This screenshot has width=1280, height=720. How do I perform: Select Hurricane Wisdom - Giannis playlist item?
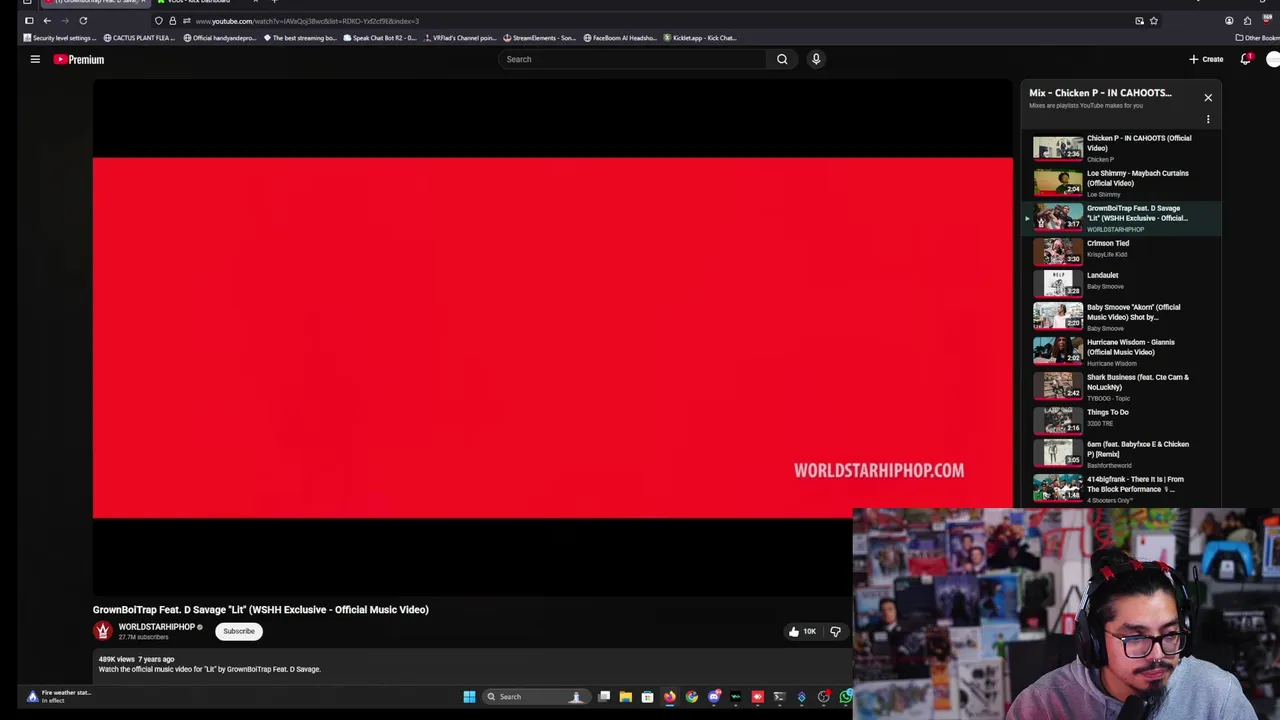(x=1120, y=352)
